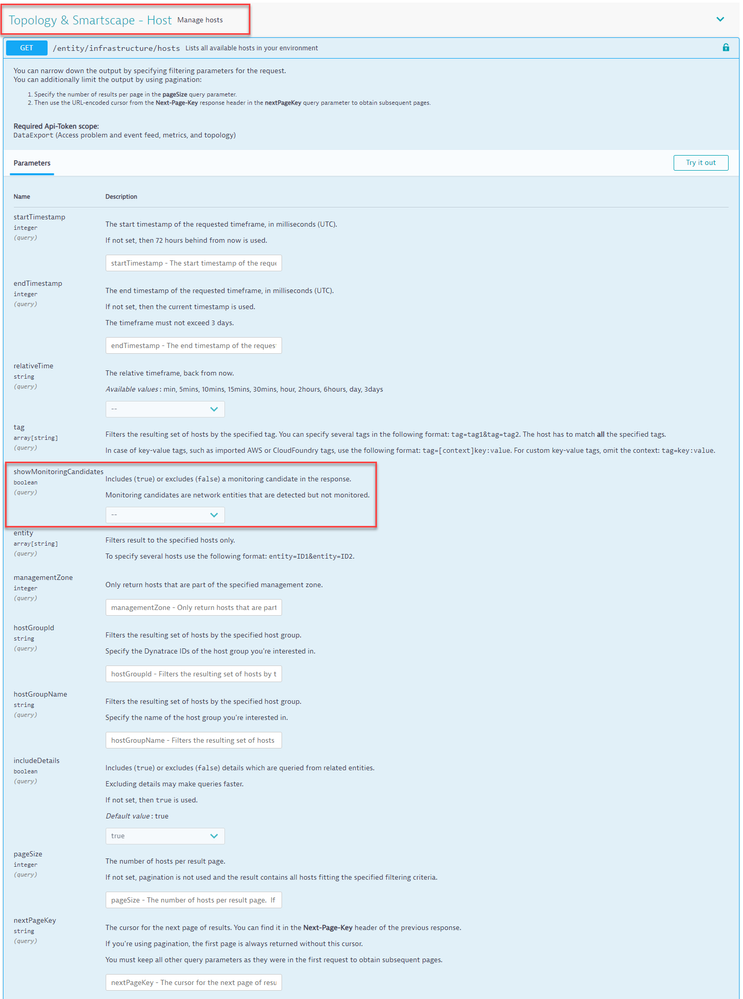Switch to the Parameters tab
The height and width of the screenshot is (999, 743).
pos(32,162)
